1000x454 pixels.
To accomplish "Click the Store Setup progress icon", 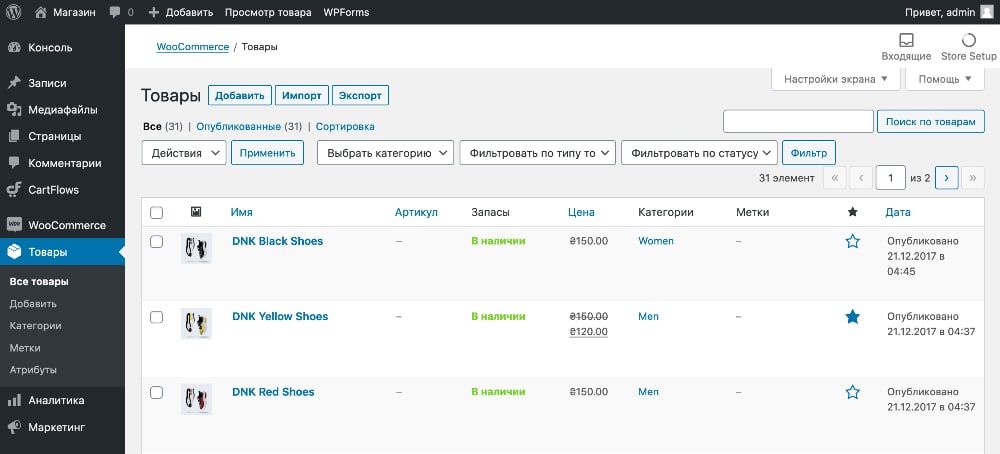I will point(968,41).
